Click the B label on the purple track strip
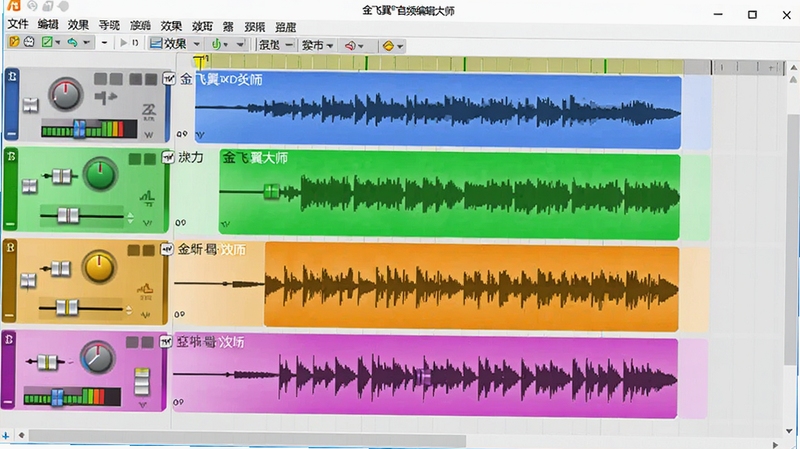Image resolution: width=800 pixels, height=449 pixels. [x=9, y=339]
